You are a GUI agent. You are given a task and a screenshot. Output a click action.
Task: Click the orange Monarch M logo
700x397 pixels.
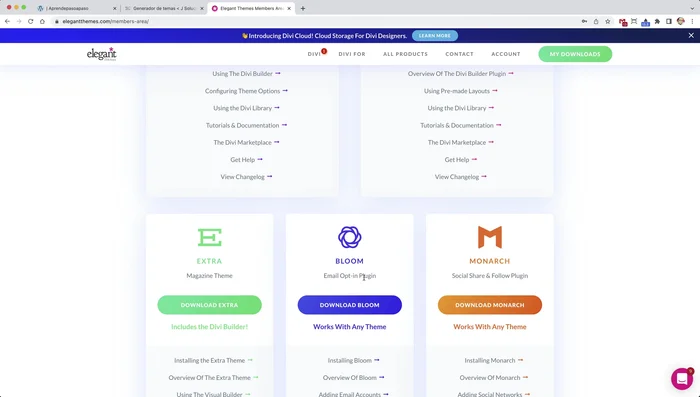(x=490, y=237)
